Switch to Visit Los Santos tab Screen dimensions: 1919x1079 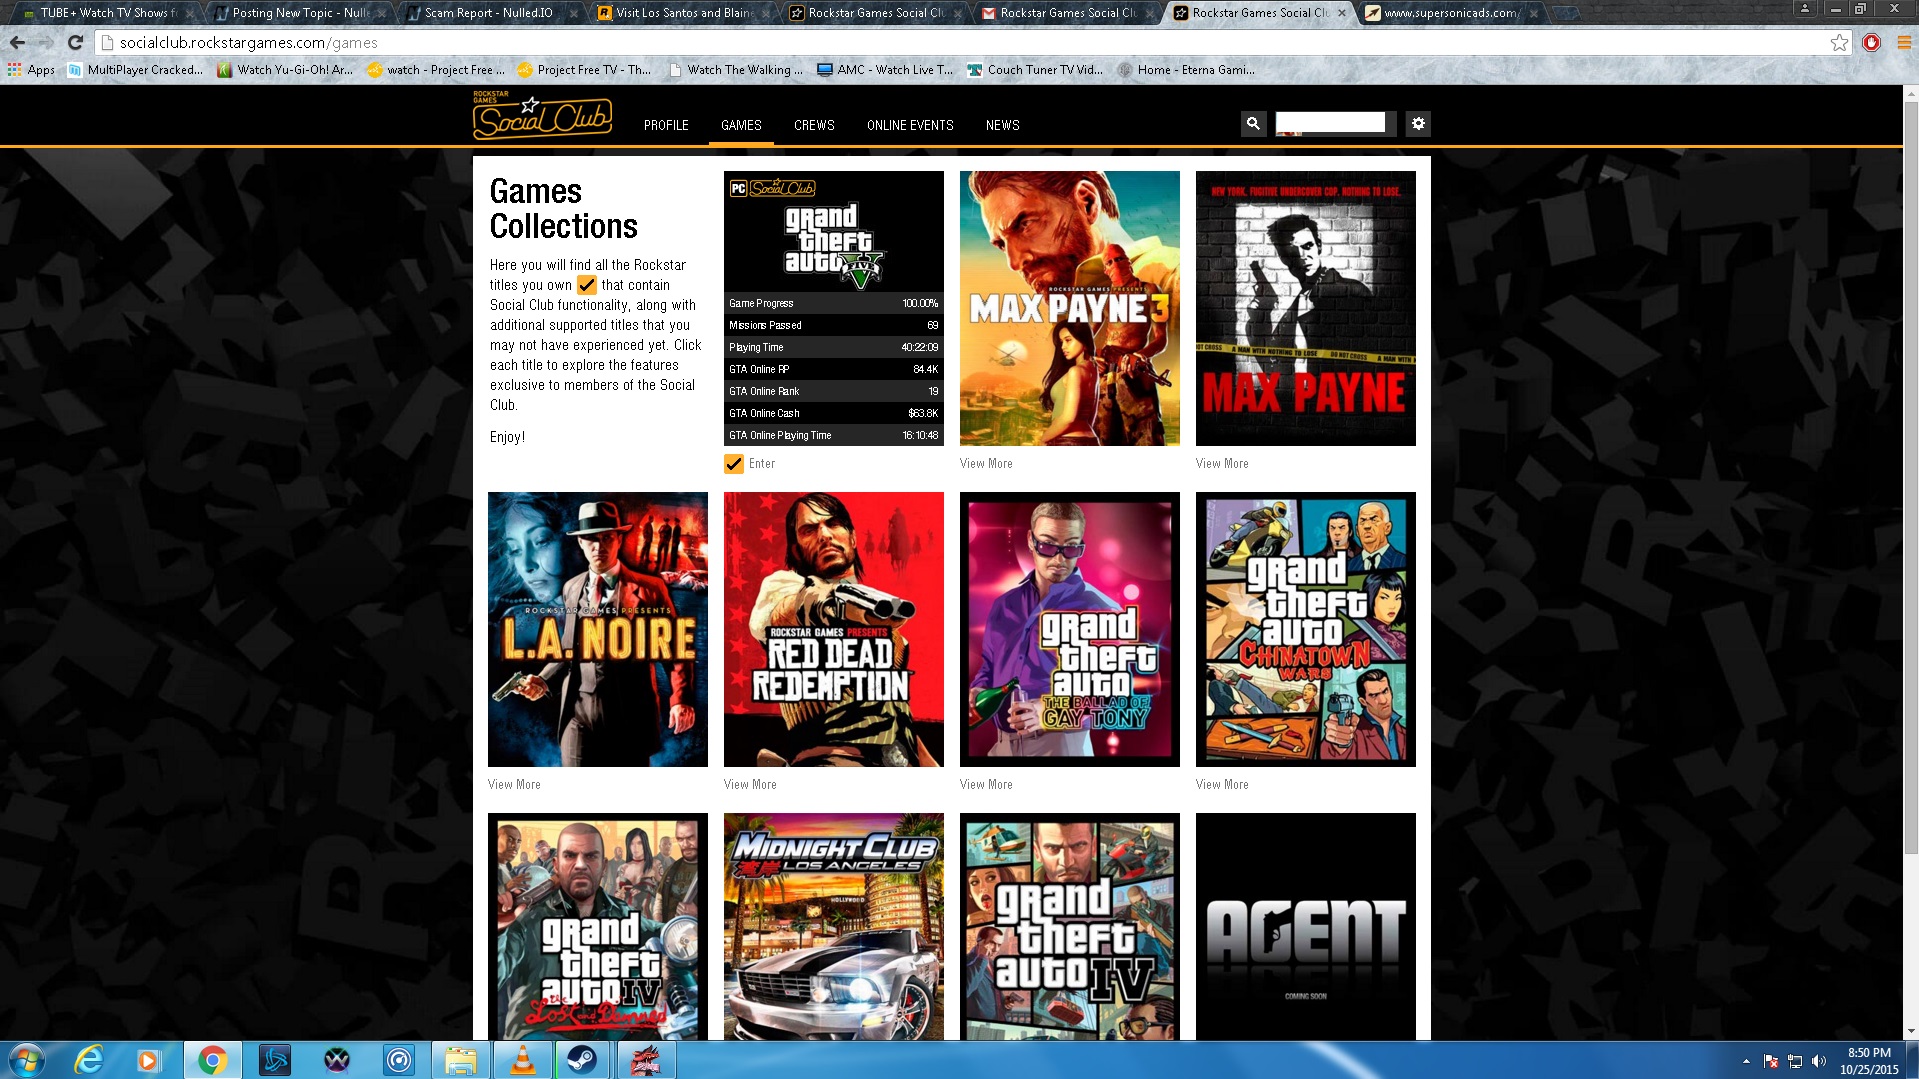(684, 13)
